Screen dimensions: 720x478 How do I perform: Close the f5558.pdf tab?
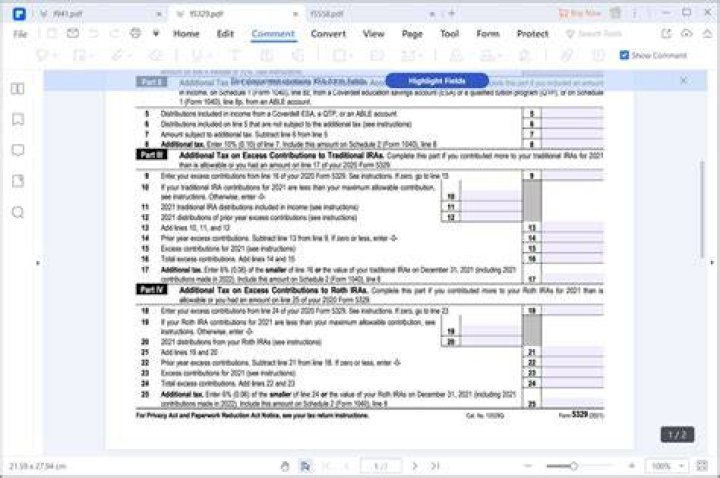(x=432, y=14)
